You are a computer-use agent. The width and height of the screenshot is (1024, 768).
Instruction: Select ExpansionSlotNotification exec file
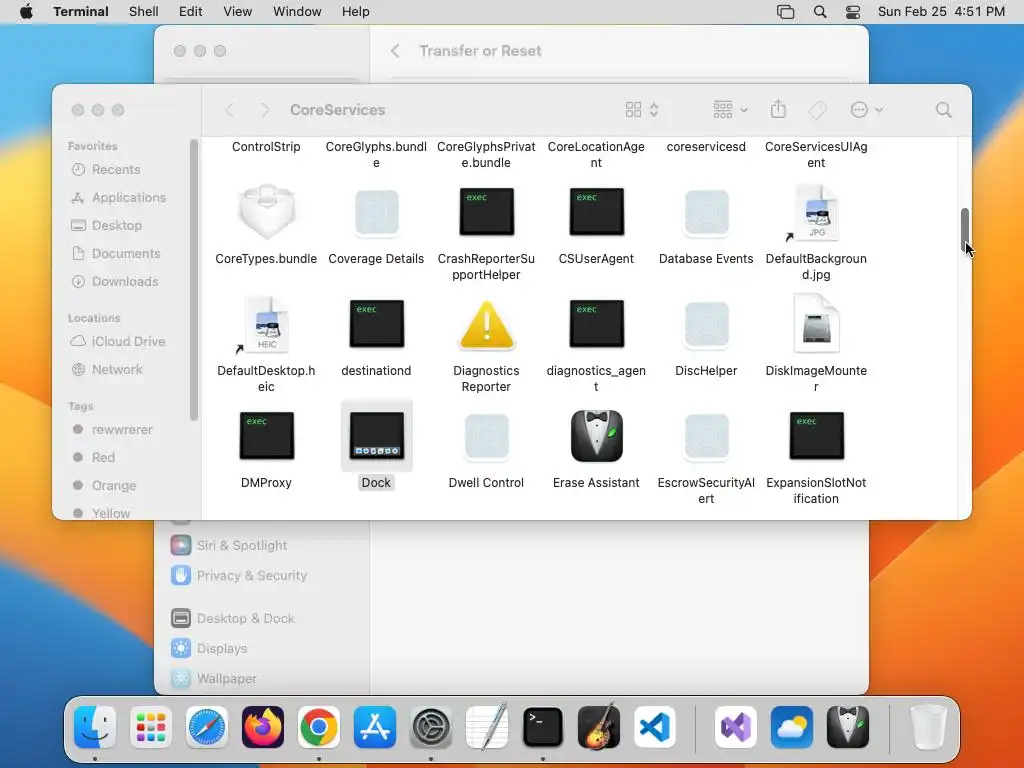[x=816, y=436]
